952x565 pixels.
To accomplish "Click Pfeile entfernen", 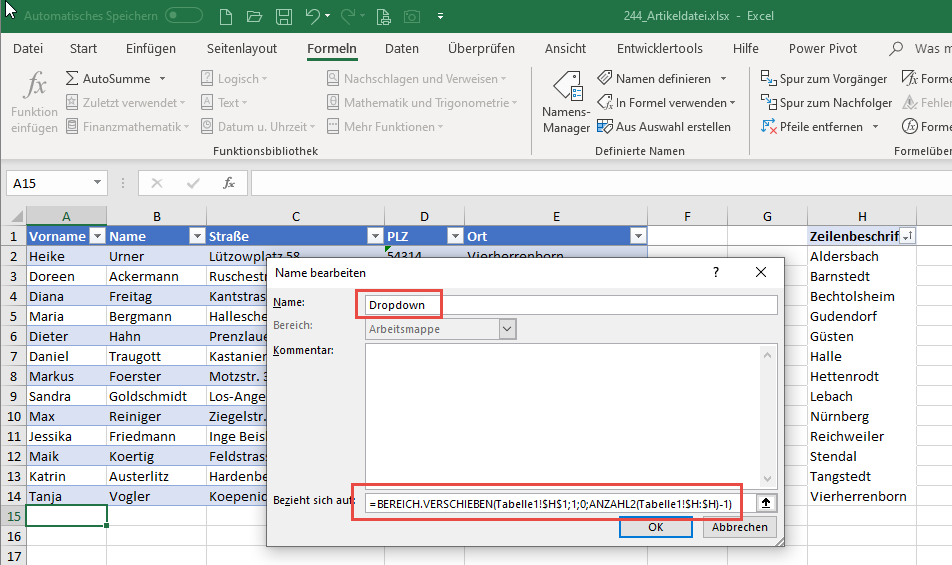I will [x=812, y=127].
